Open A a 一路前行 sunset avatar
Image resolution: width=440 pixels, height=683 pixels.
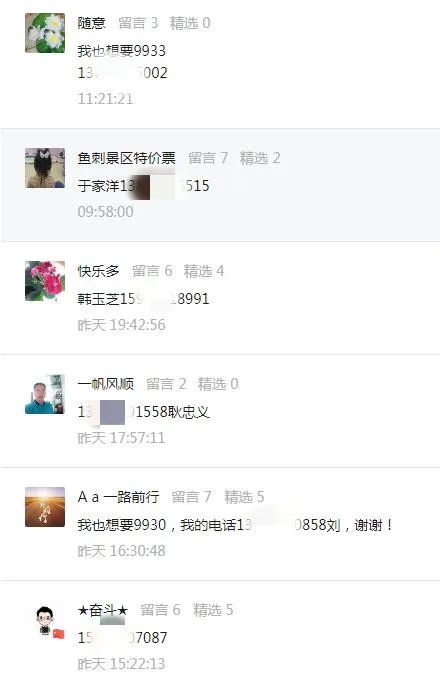(45, 507)
